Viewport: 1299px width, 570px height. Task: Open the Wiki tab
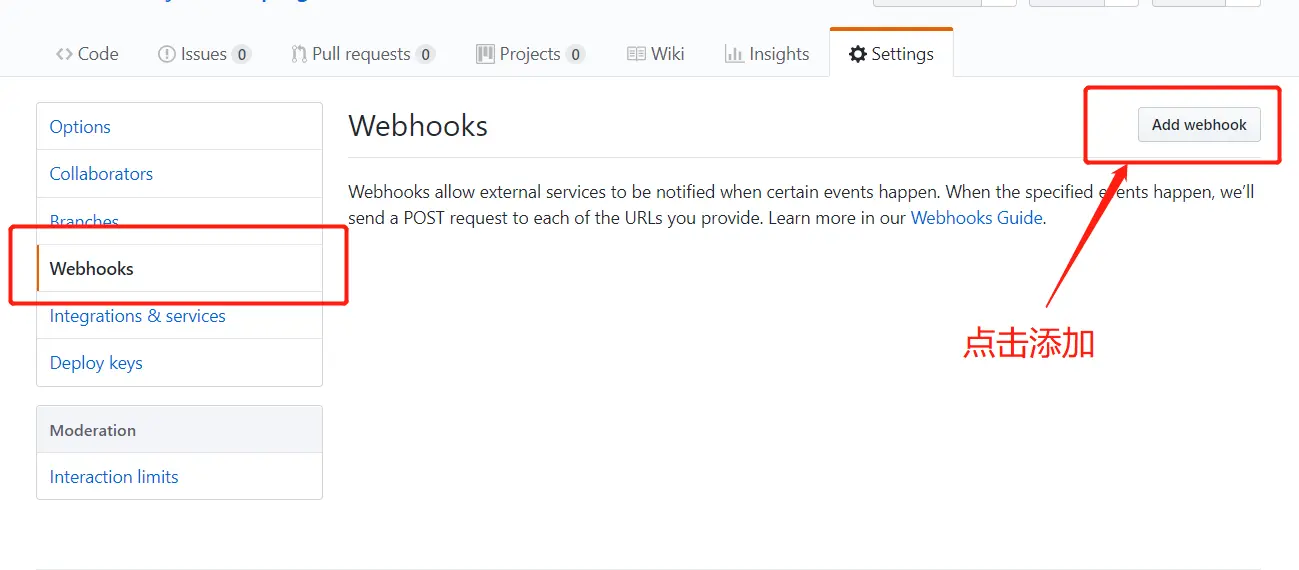tap(656, 54)
